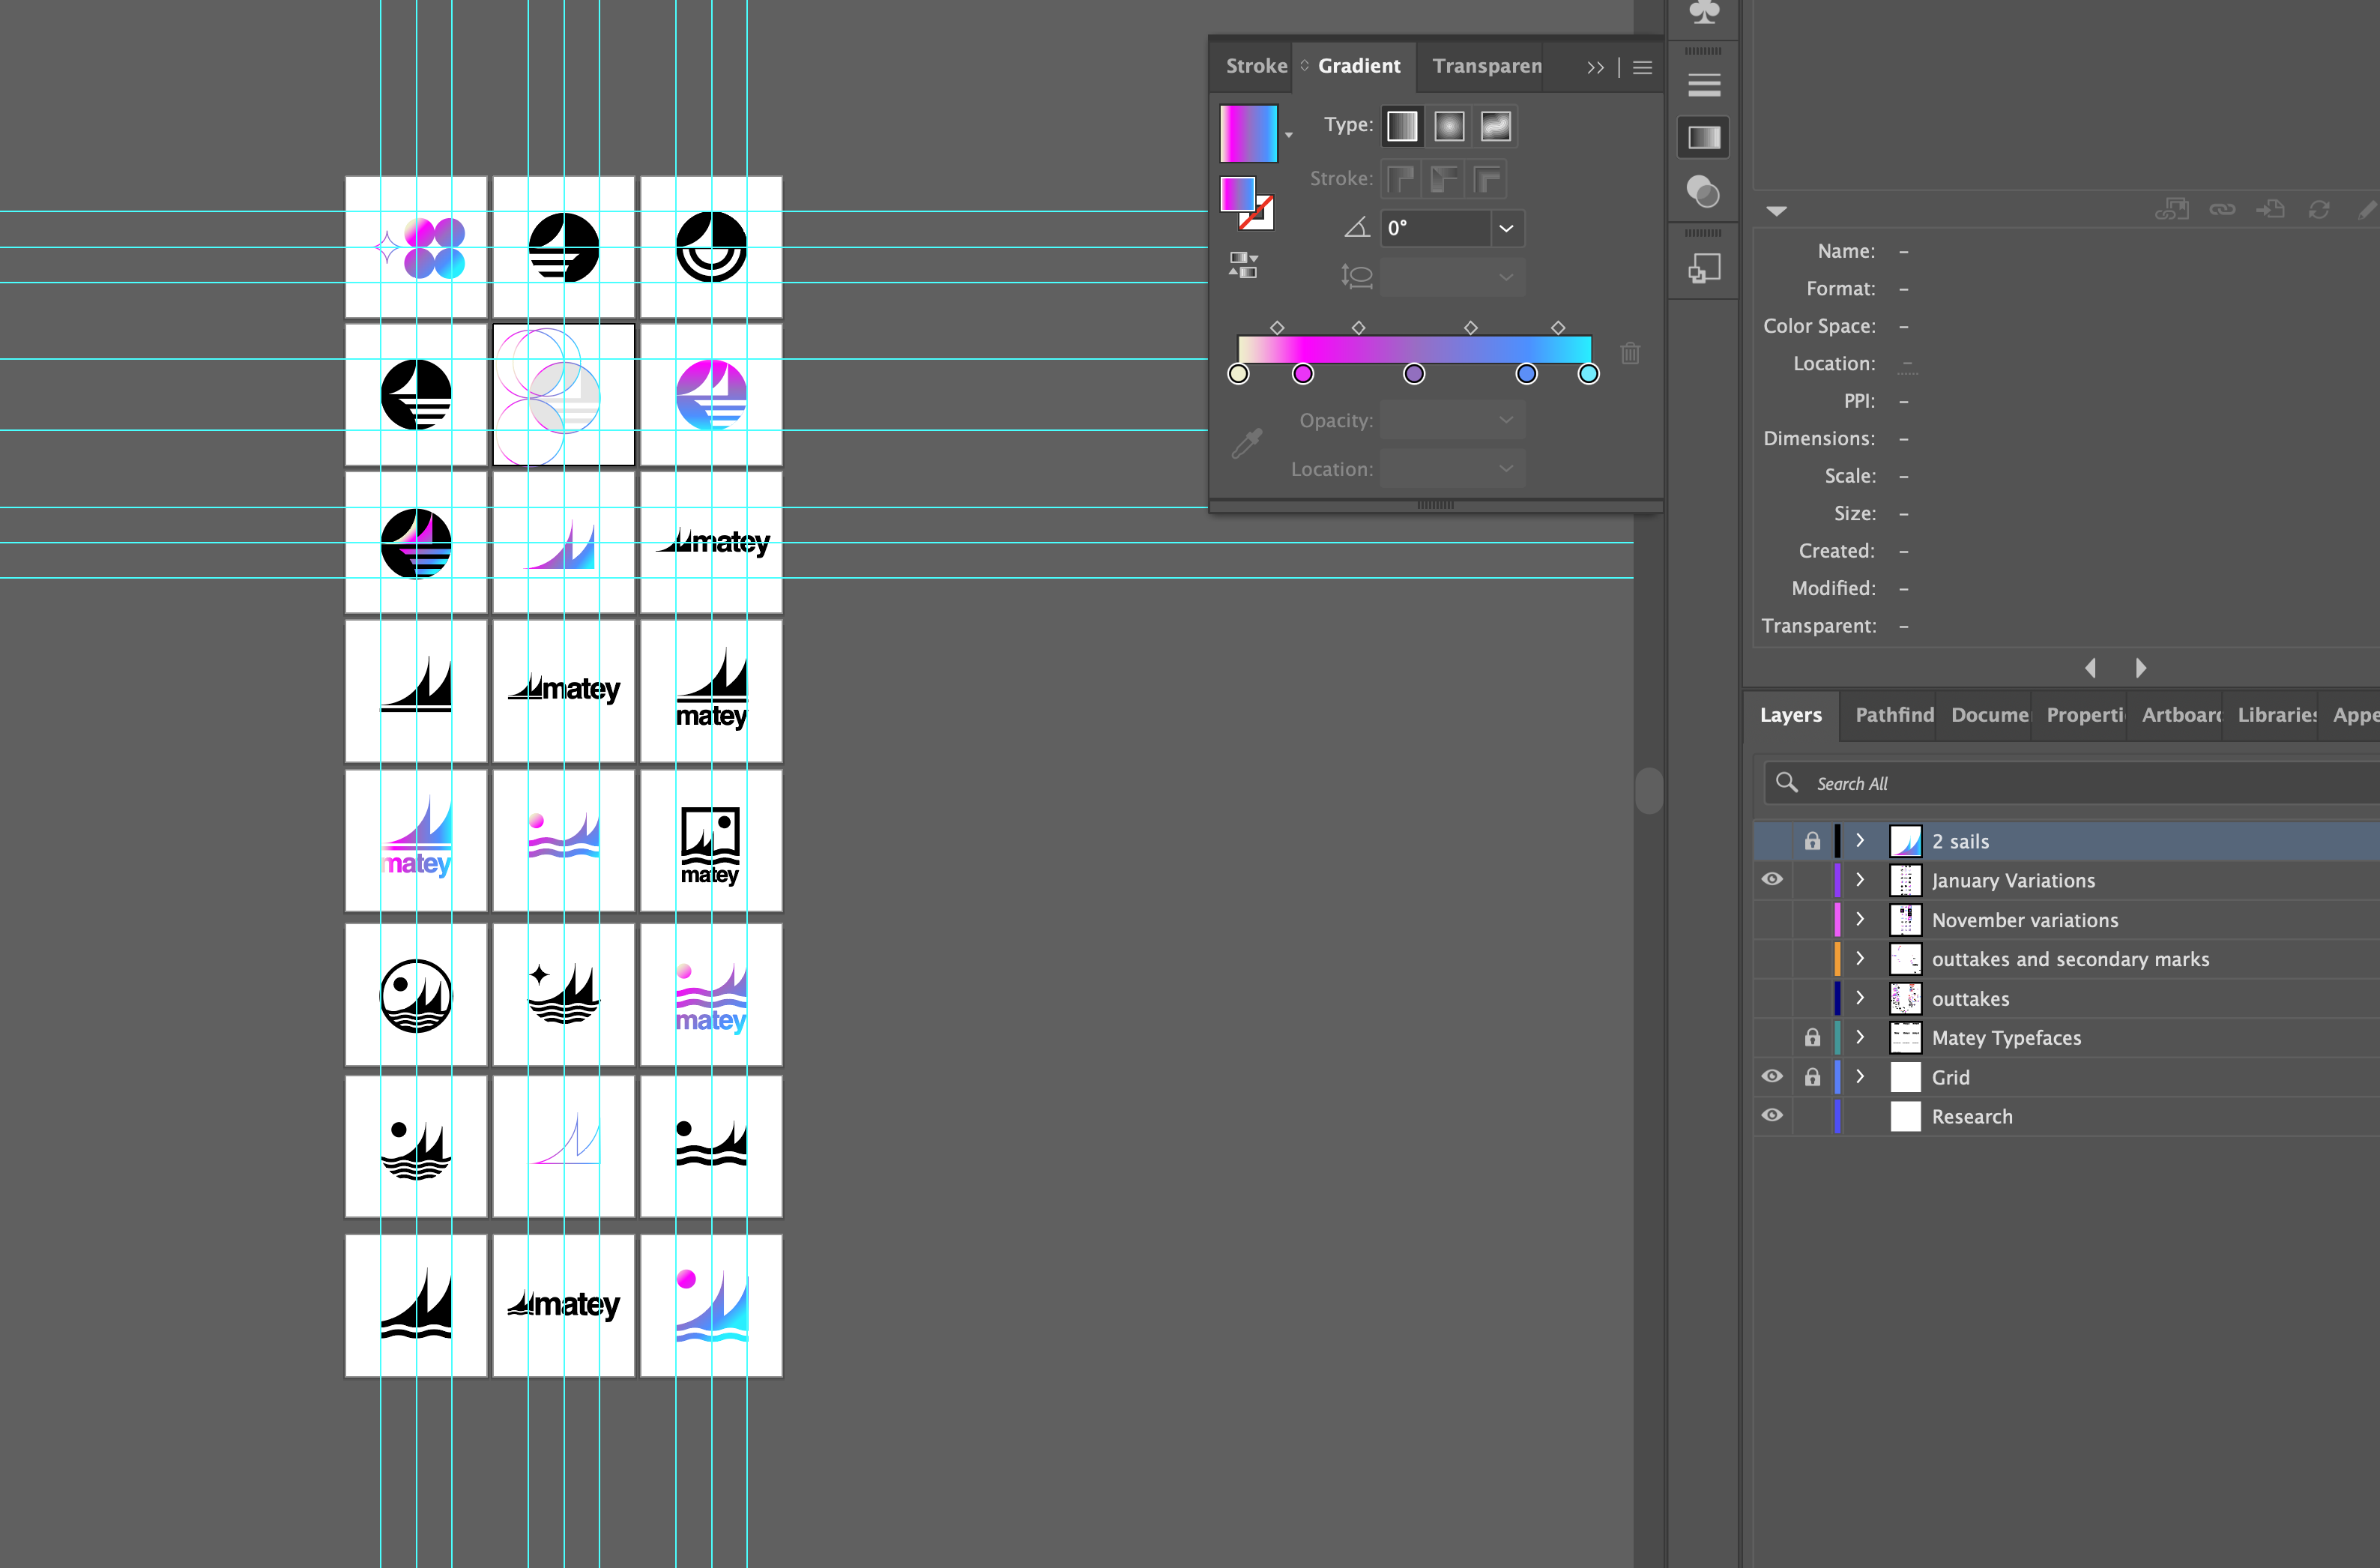Screen dimensions: 2380x1568
Task: Expand the Grid layer
Action: [1859, 1076]
